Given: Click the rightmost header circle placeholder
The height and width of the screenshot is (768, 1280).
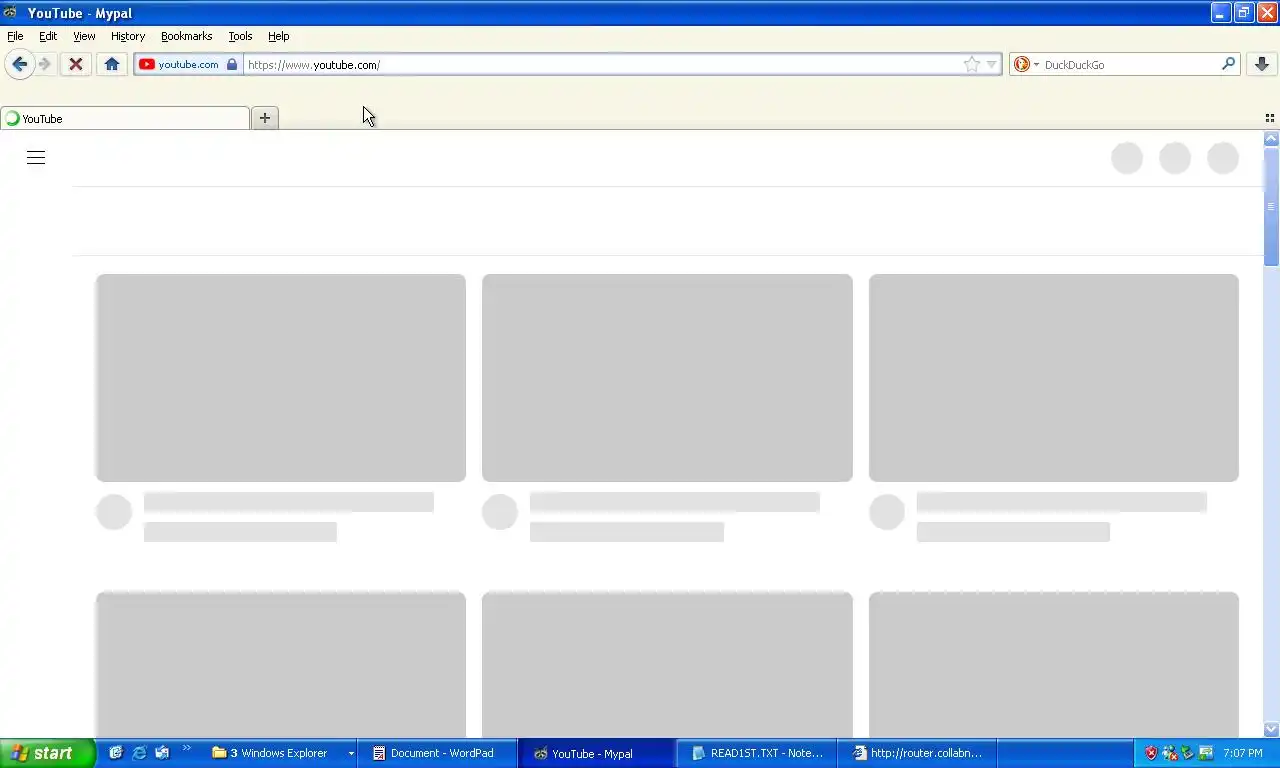Looking at the screenshot, I should [1223, 158].
